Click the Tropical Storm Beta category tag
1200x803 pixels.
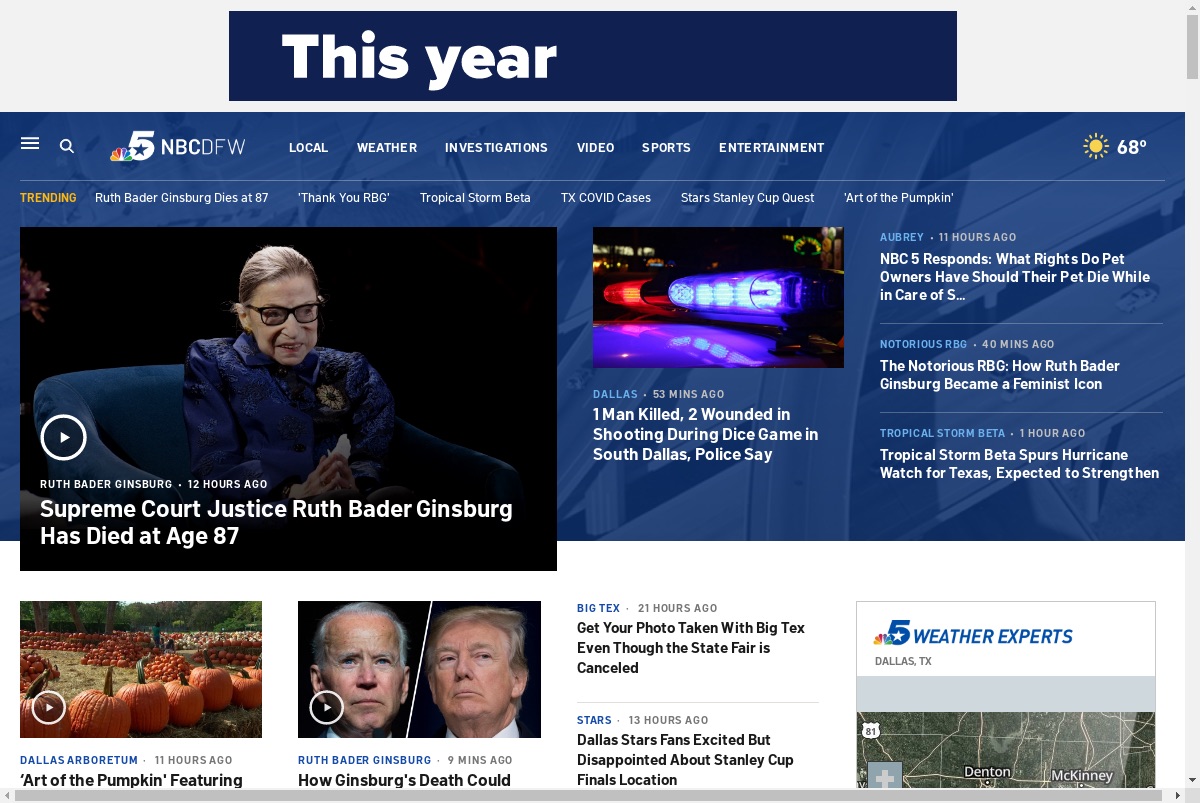[x=943, y=433]
